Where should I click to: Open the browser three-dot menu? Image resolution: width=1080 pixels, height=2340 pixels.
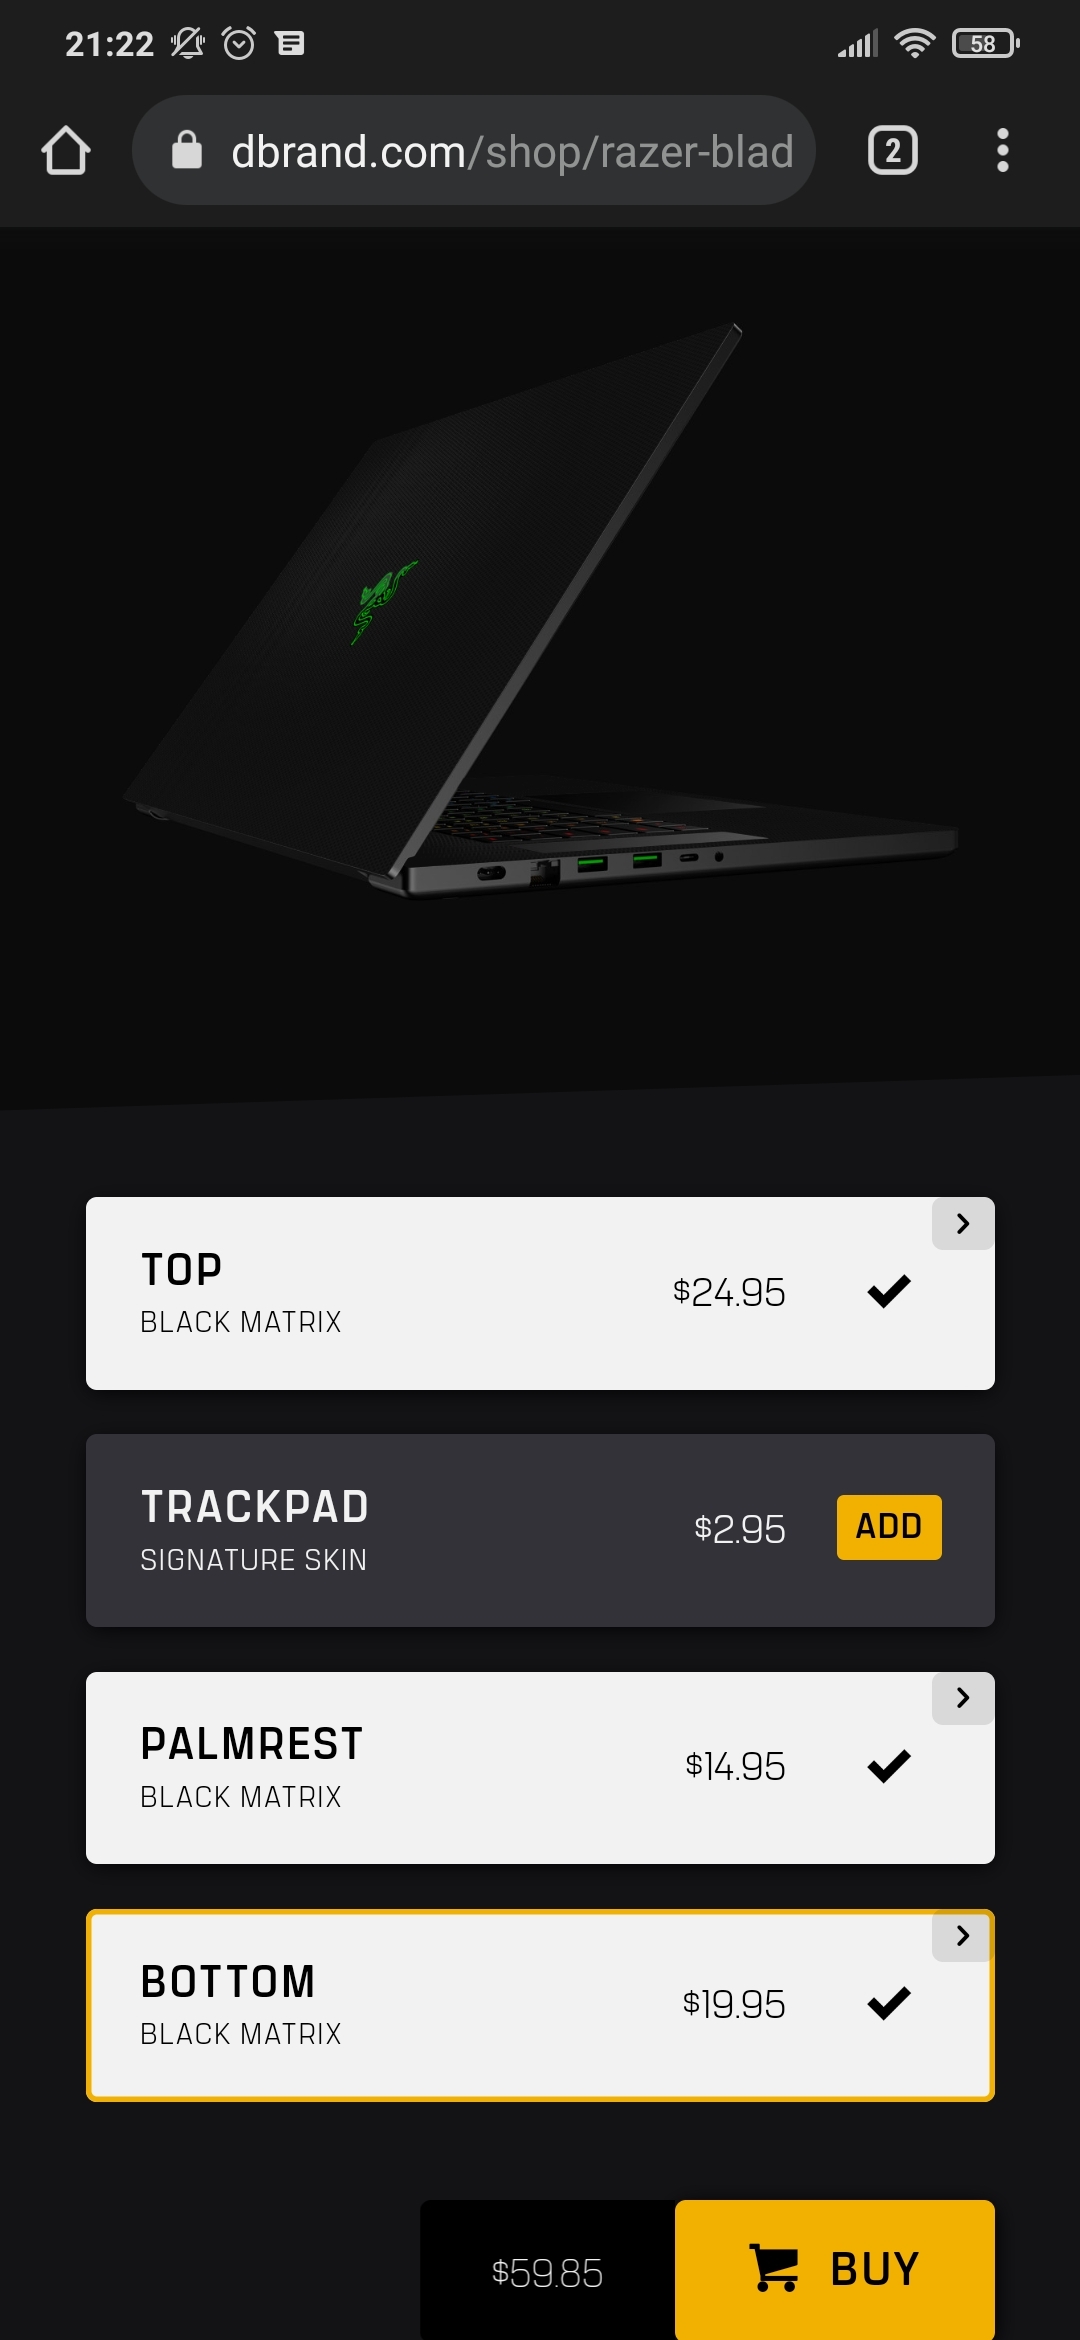(x=1002, y=151)
